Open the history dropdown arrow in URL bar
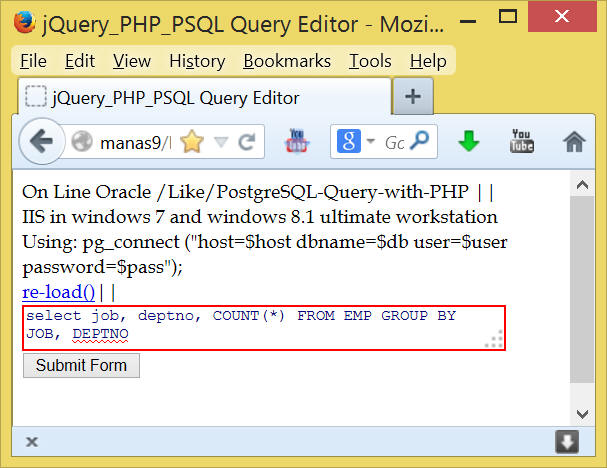 [x=221, y=142]
